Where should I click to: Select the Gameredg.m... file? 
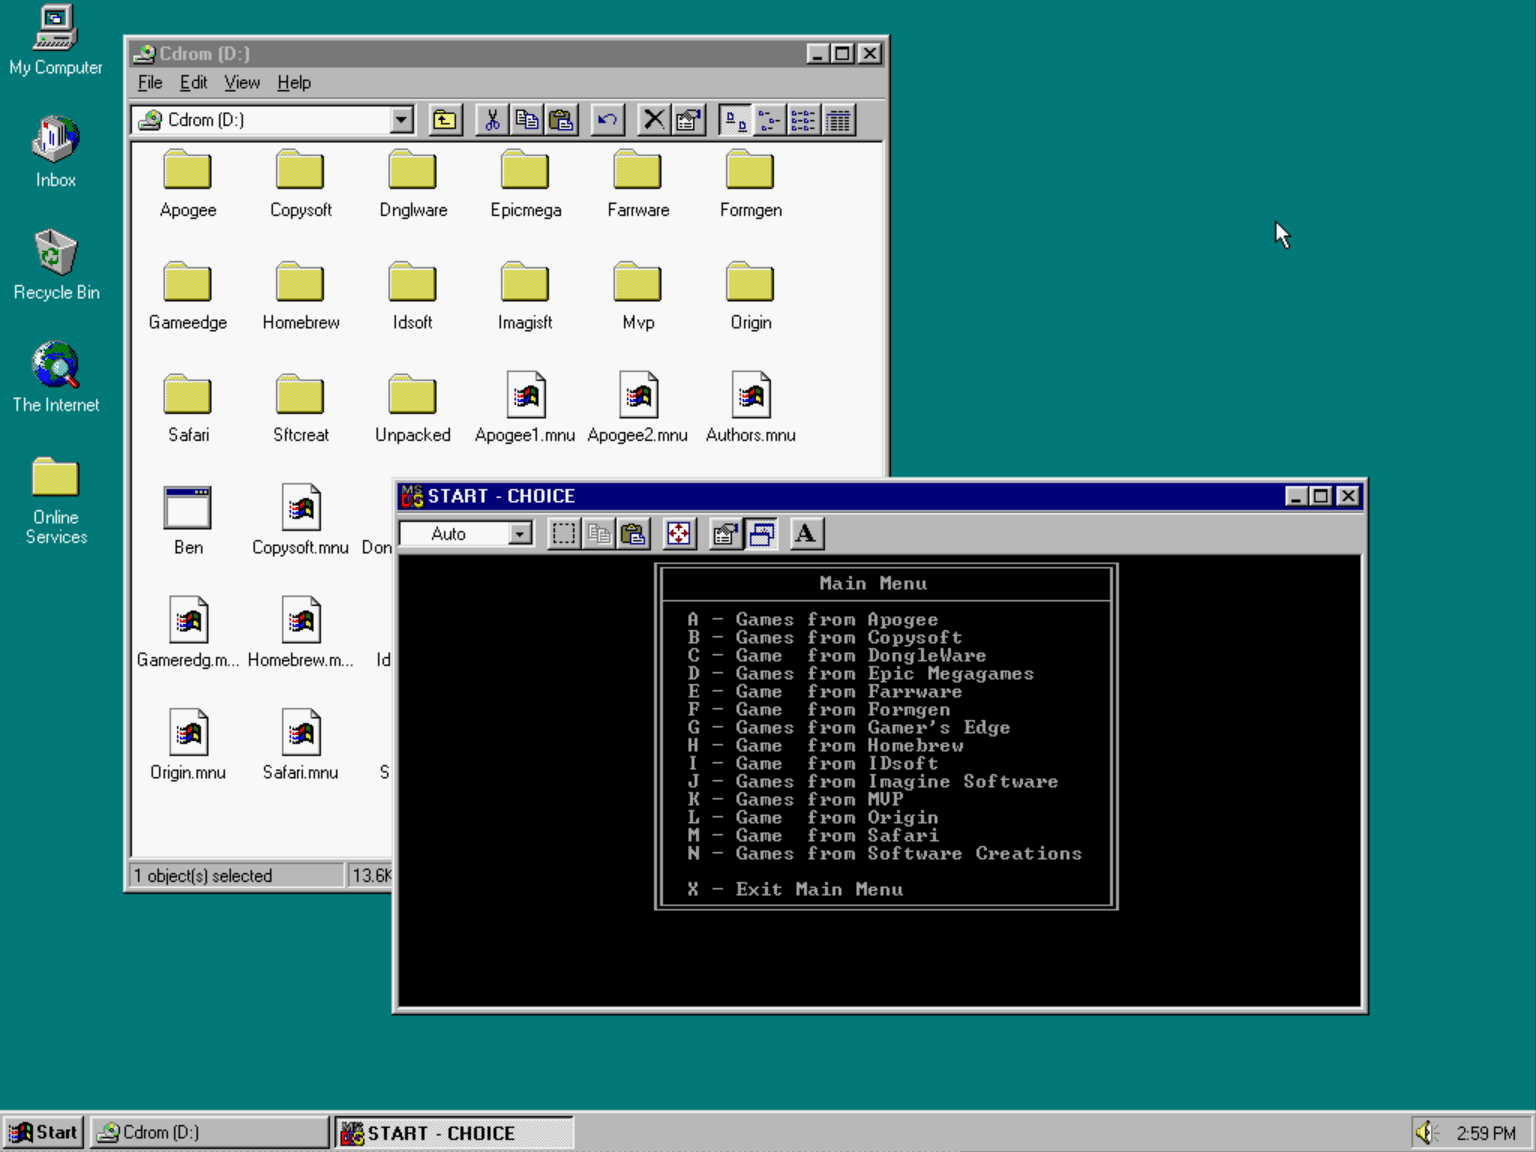click(x=188, y=634)
